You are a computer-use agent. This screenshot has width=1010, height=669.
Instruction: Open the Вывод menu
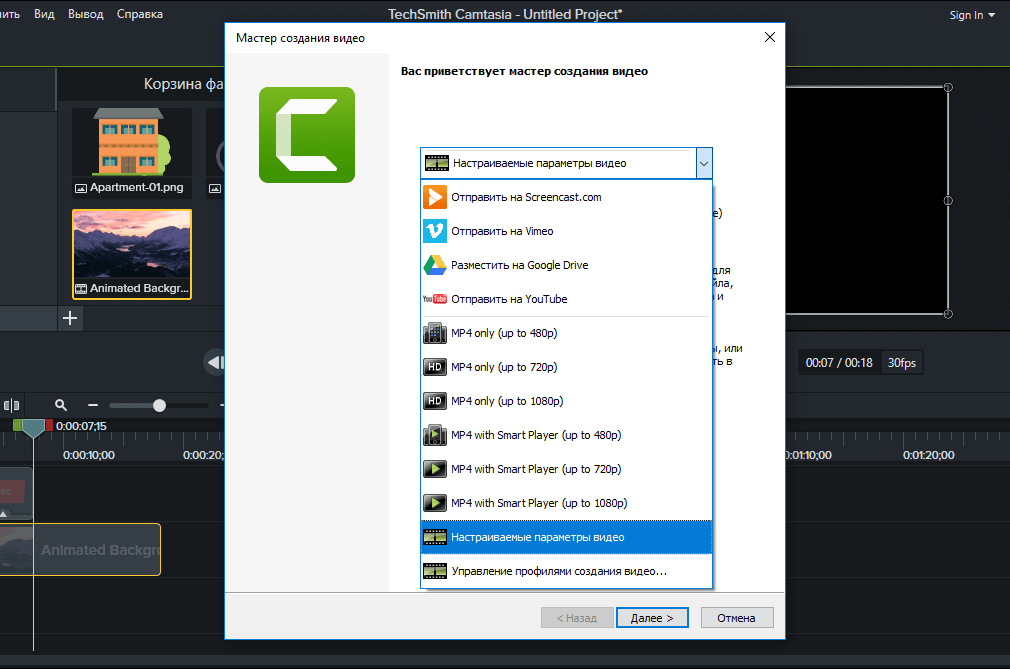[x=86, y=14]
